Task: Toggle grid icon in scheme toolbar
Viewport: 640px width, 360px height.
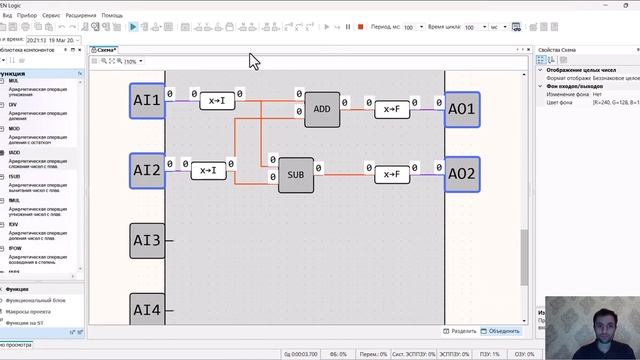Action: pyautogui.click(x=94, y=61)
